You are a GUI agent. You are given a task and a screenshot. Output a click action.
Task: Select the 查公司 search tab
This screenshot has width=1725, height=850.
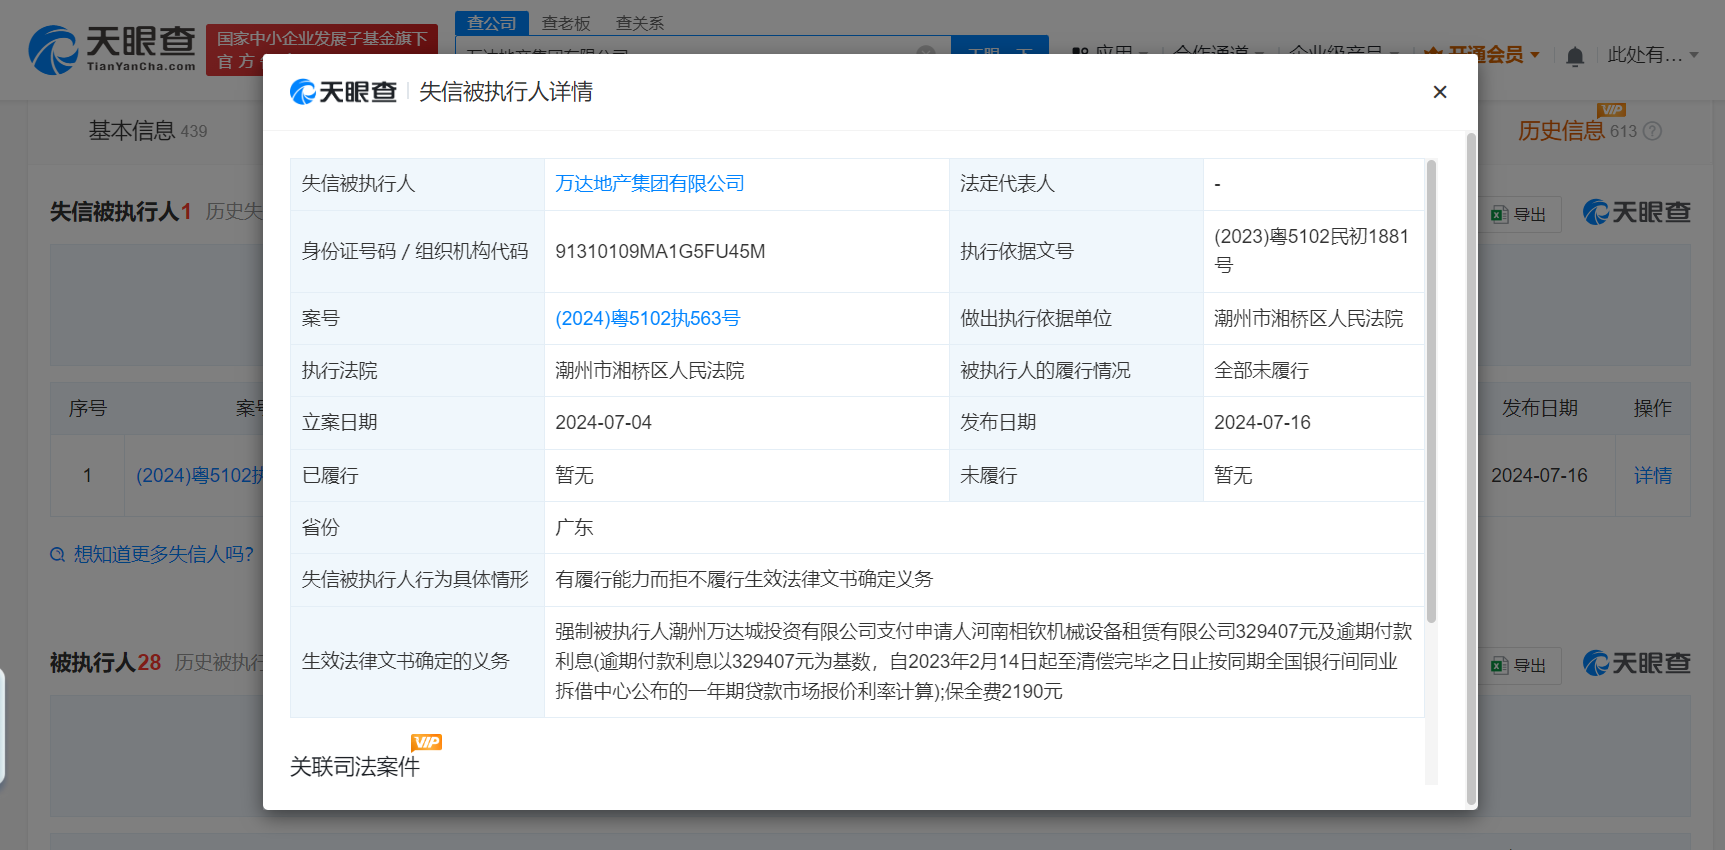point(492,22)
